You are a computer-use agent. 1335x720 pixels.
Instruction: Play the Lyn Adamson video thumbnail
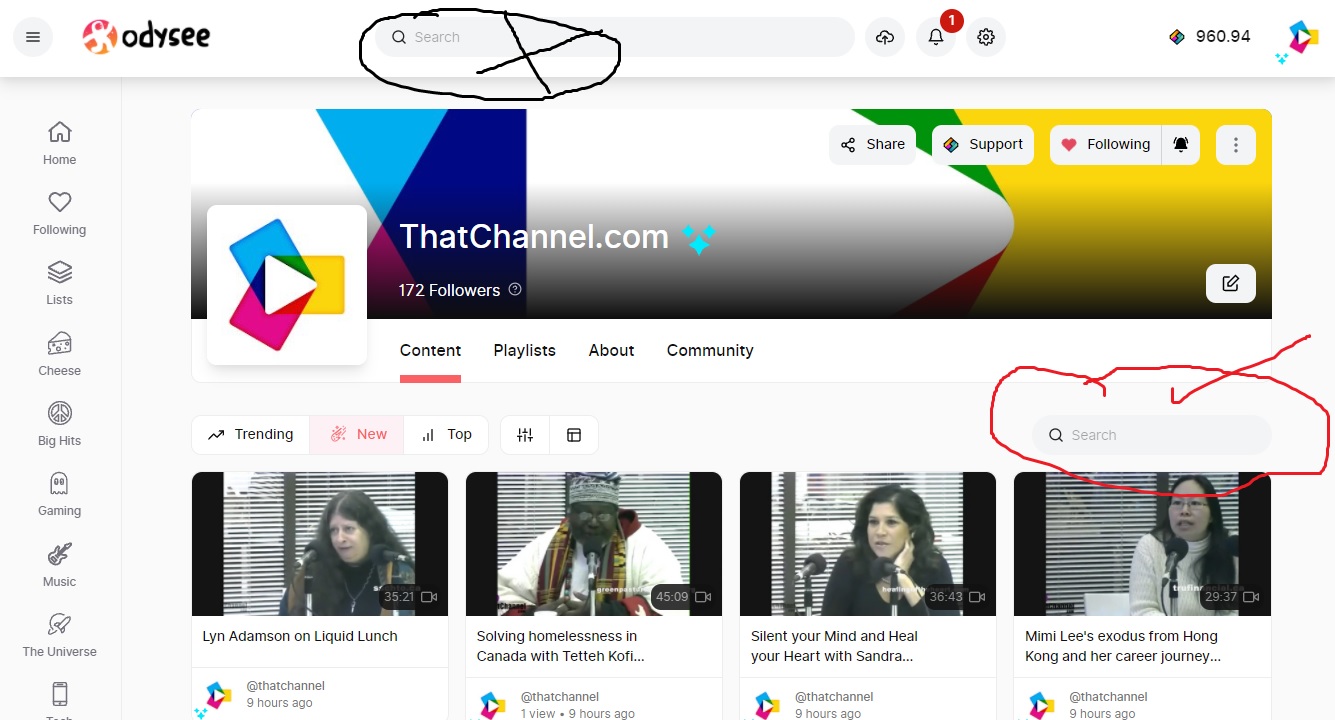tap(320, 544)
